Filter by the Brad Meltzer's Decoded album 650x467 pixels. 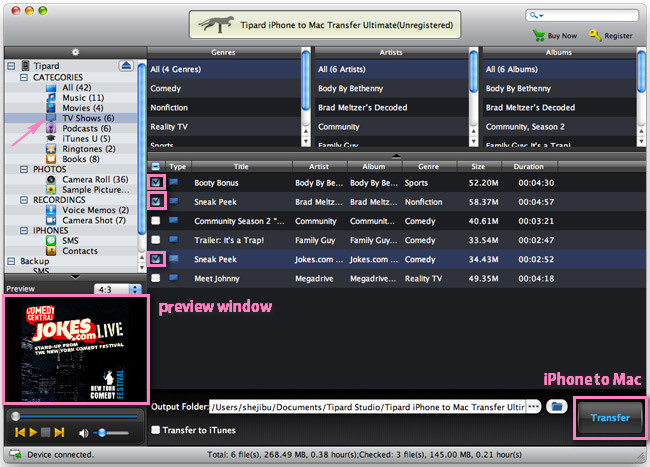coord(559,107)
